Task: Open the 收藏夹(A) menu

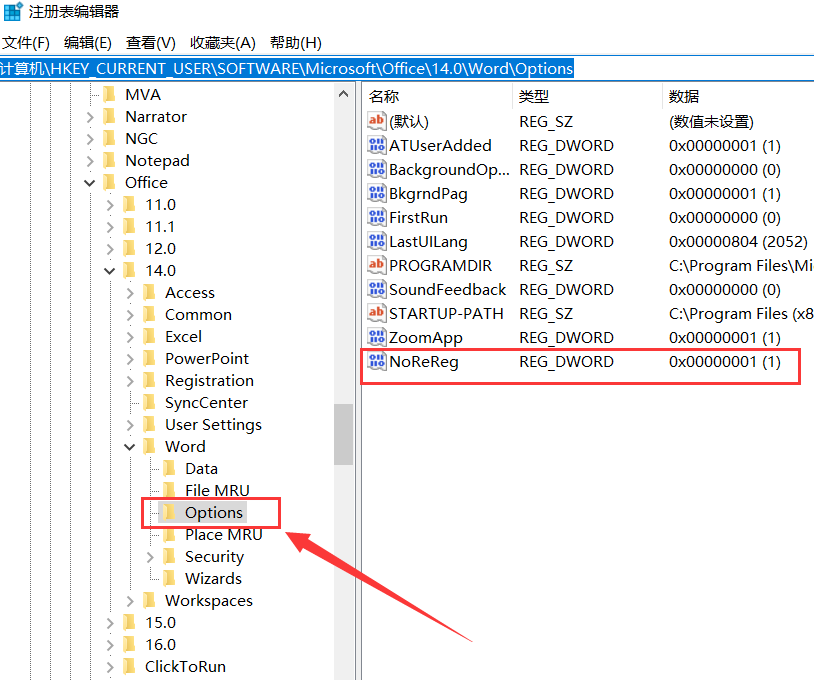Action: tap(223, 43)
